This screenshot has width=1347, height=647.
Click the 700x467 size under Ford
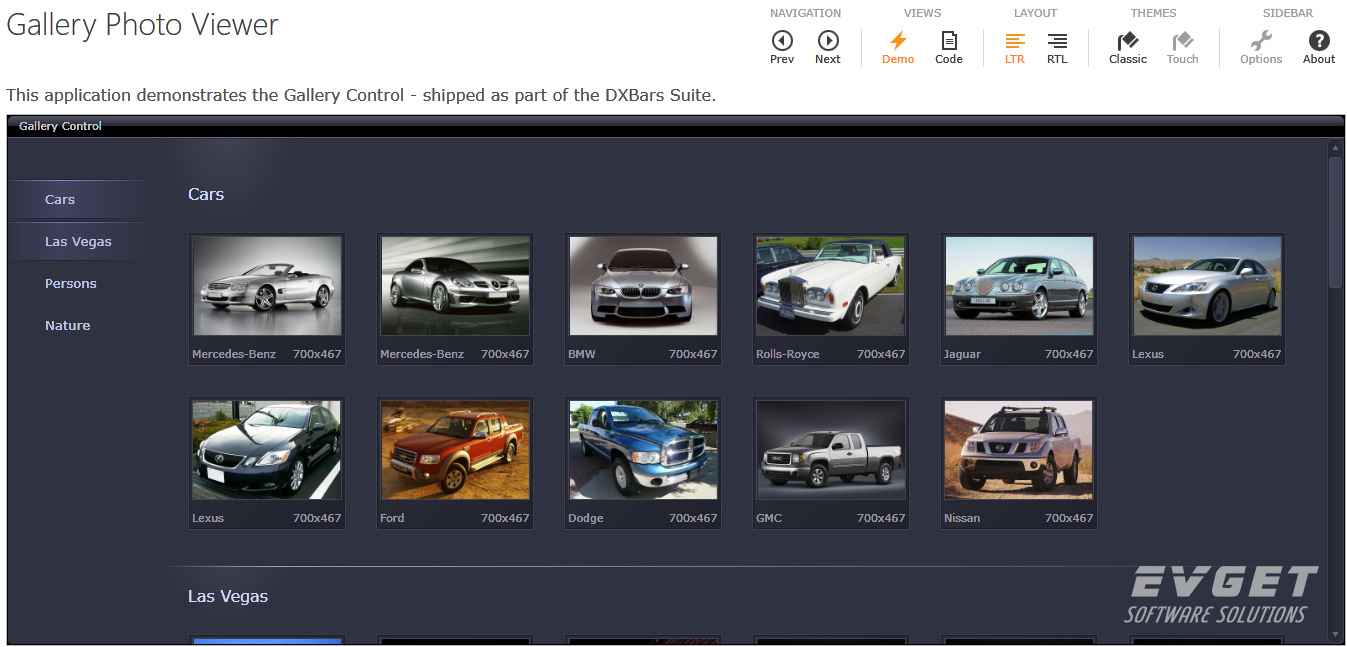click(505, 518)
